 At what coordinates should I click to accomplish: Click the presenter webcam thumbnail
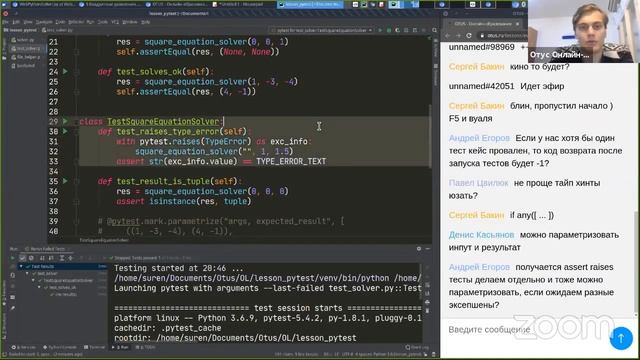583,31
